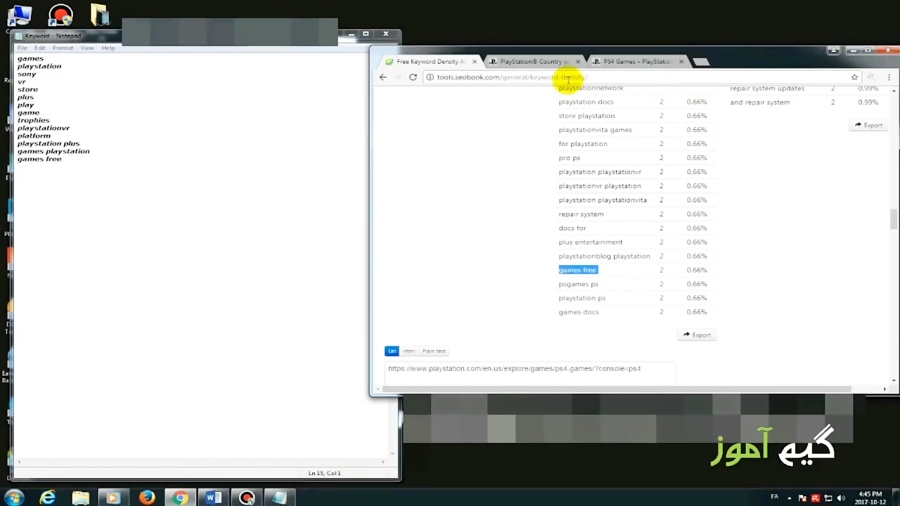The width and height of the screenshot is (900, 506).
Task: Click the browser vertical scrollbar thumb
Action: point(893,219)
